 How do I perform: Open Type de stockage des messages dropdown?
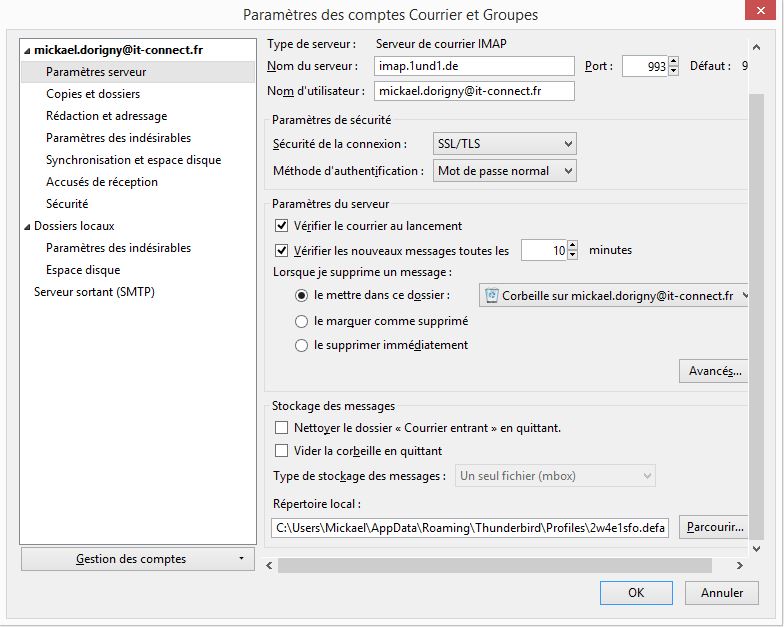pyautogui.click(x=555, y=476)
